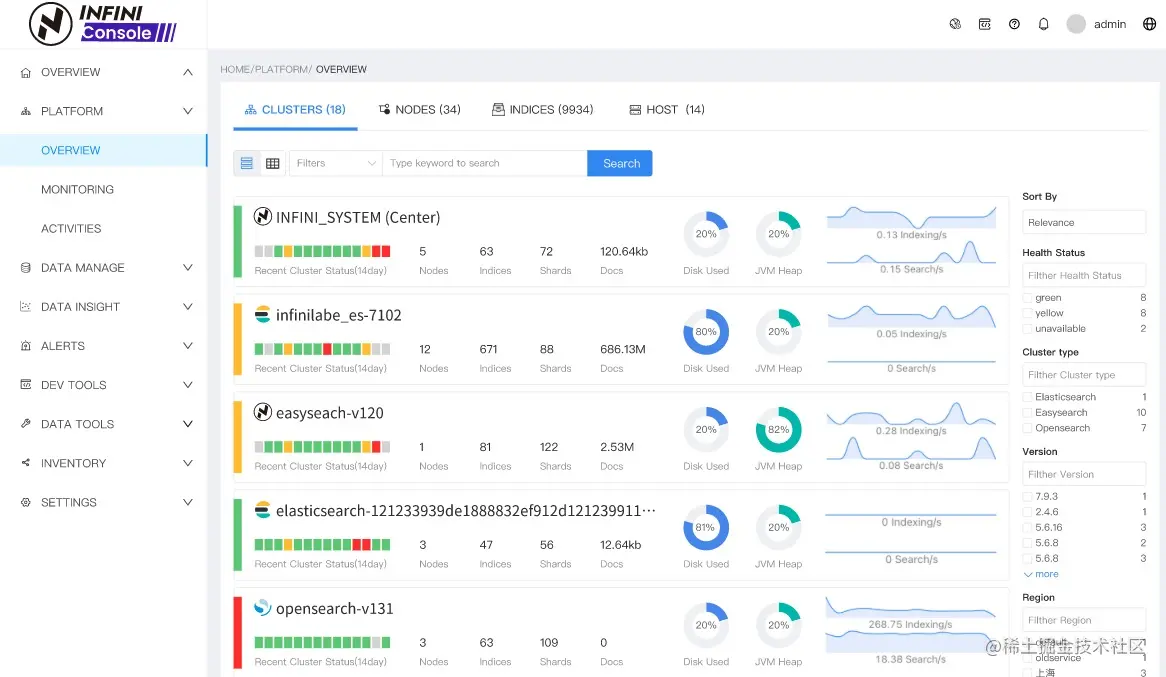Collapse the OVERVIEW sidebar section chevron
This screenshot has height=677, width=1166.
coord(187,72)
